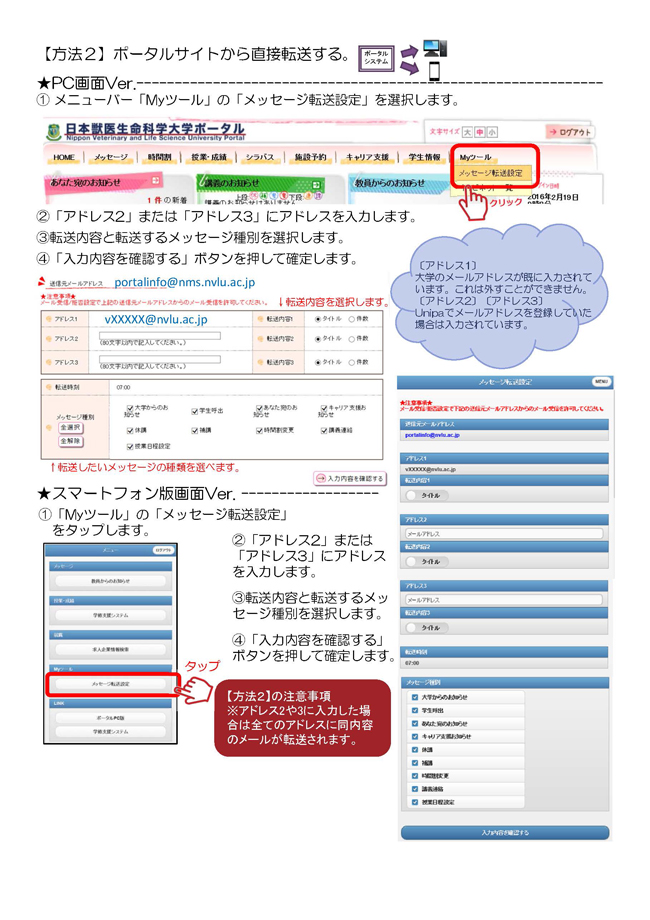Open the 授業・成績 menu item
This screenshot has width=650, height=920.
[209, 157]
